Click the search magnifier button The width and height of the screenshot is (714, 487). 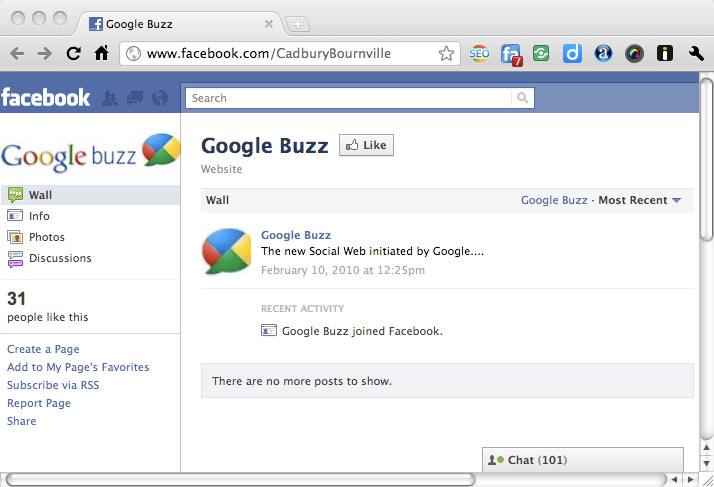click(523, 98)
